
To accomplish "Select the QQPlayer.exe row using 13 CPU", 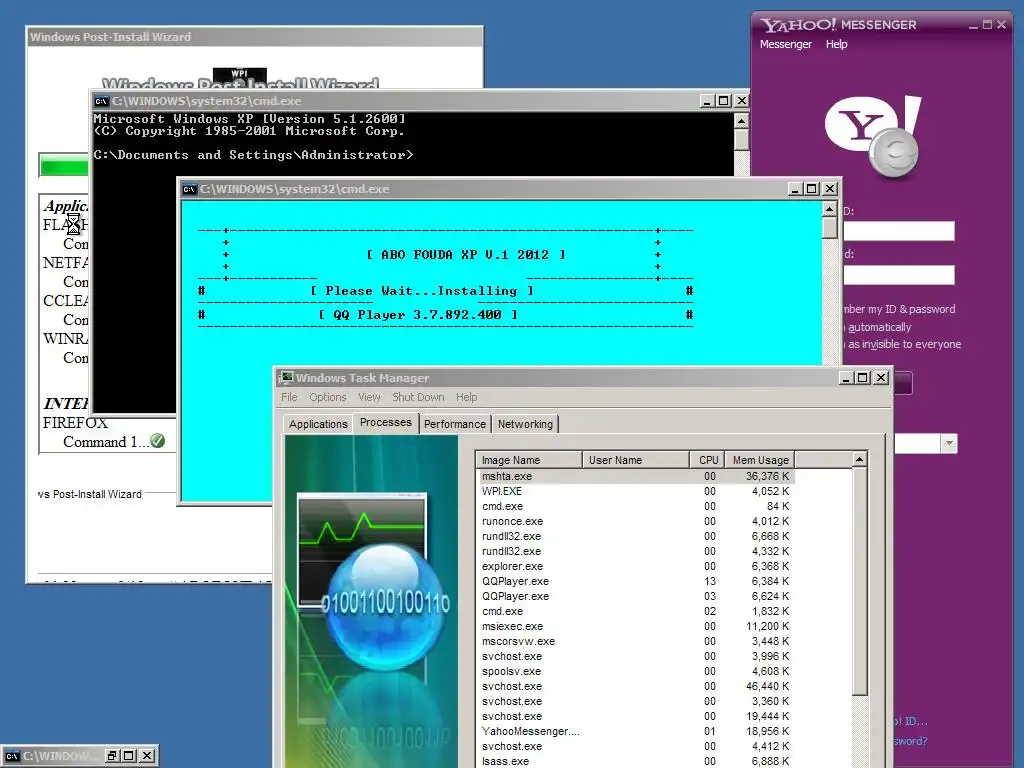I will point(635,581).
